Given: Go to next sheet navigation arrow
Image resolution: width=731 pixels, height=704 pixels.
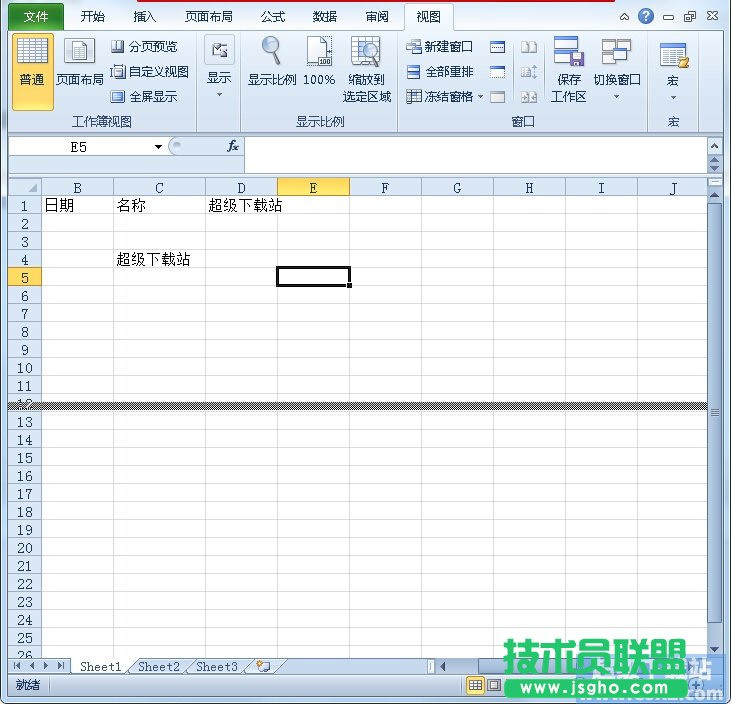Looking at the screenshot, I should 46,666.
